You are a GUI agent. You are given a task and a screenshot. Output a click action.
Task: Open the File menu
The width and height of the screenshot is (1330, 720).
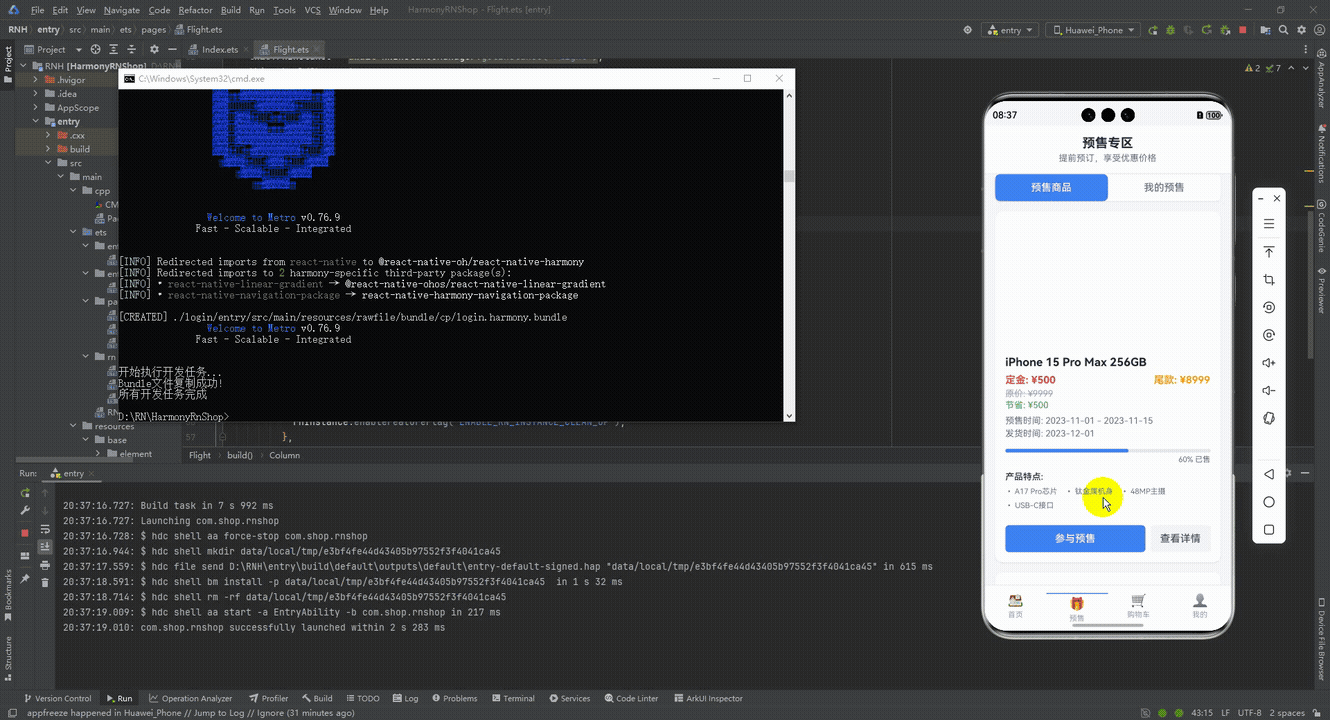coord(37,10)
